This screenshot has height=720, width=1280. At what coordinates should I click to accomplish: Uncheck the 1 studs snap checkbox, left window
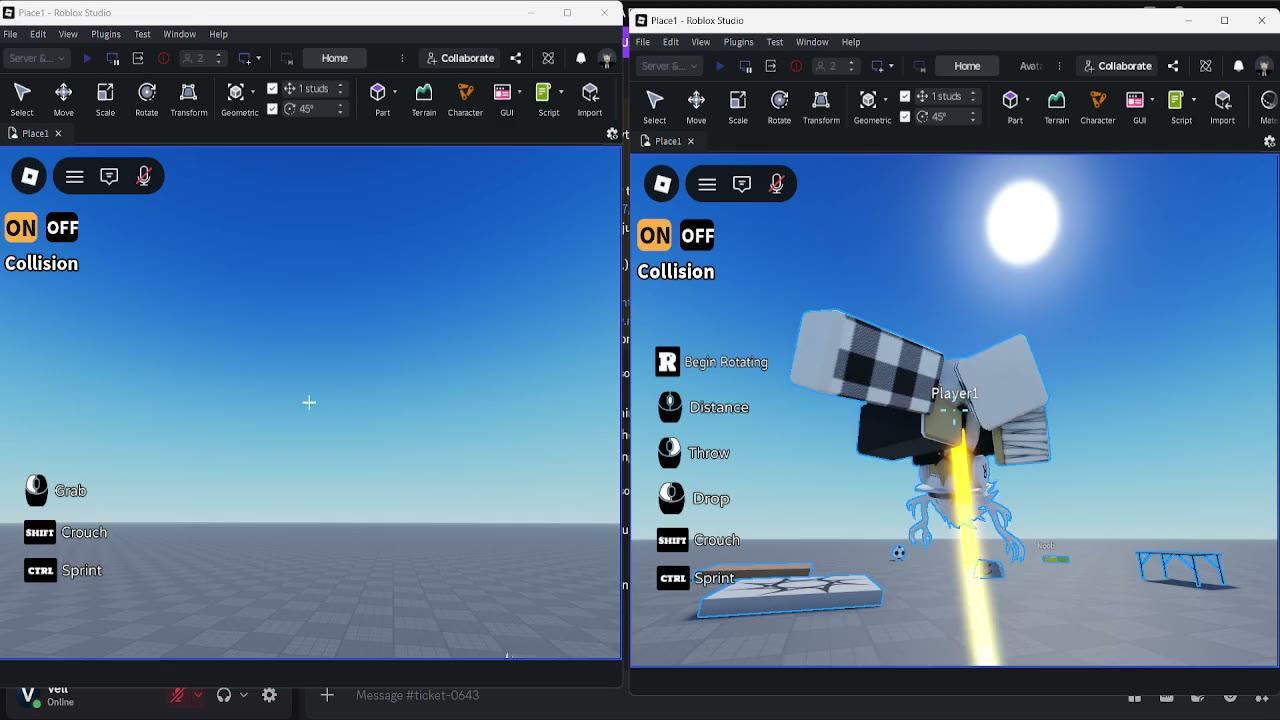[x=272, y=88]
